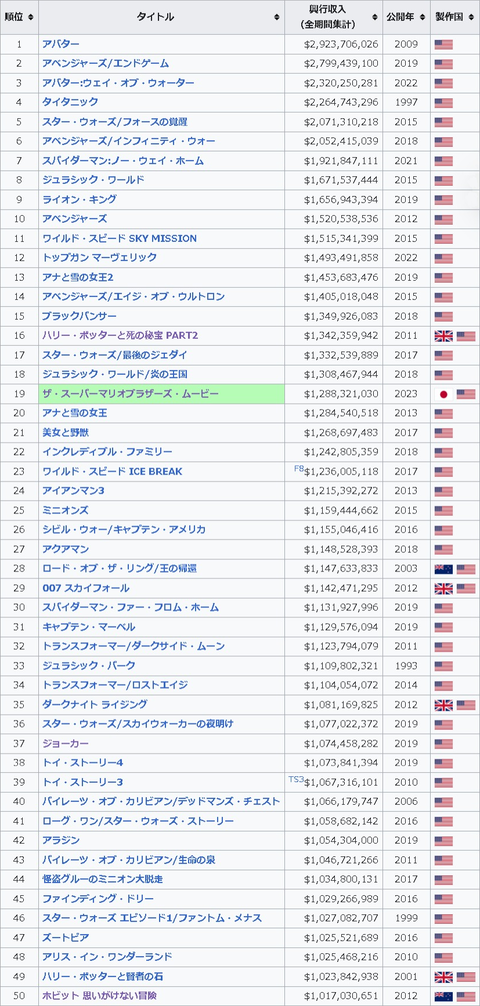Open ジュラシック・パーク link

89,665
